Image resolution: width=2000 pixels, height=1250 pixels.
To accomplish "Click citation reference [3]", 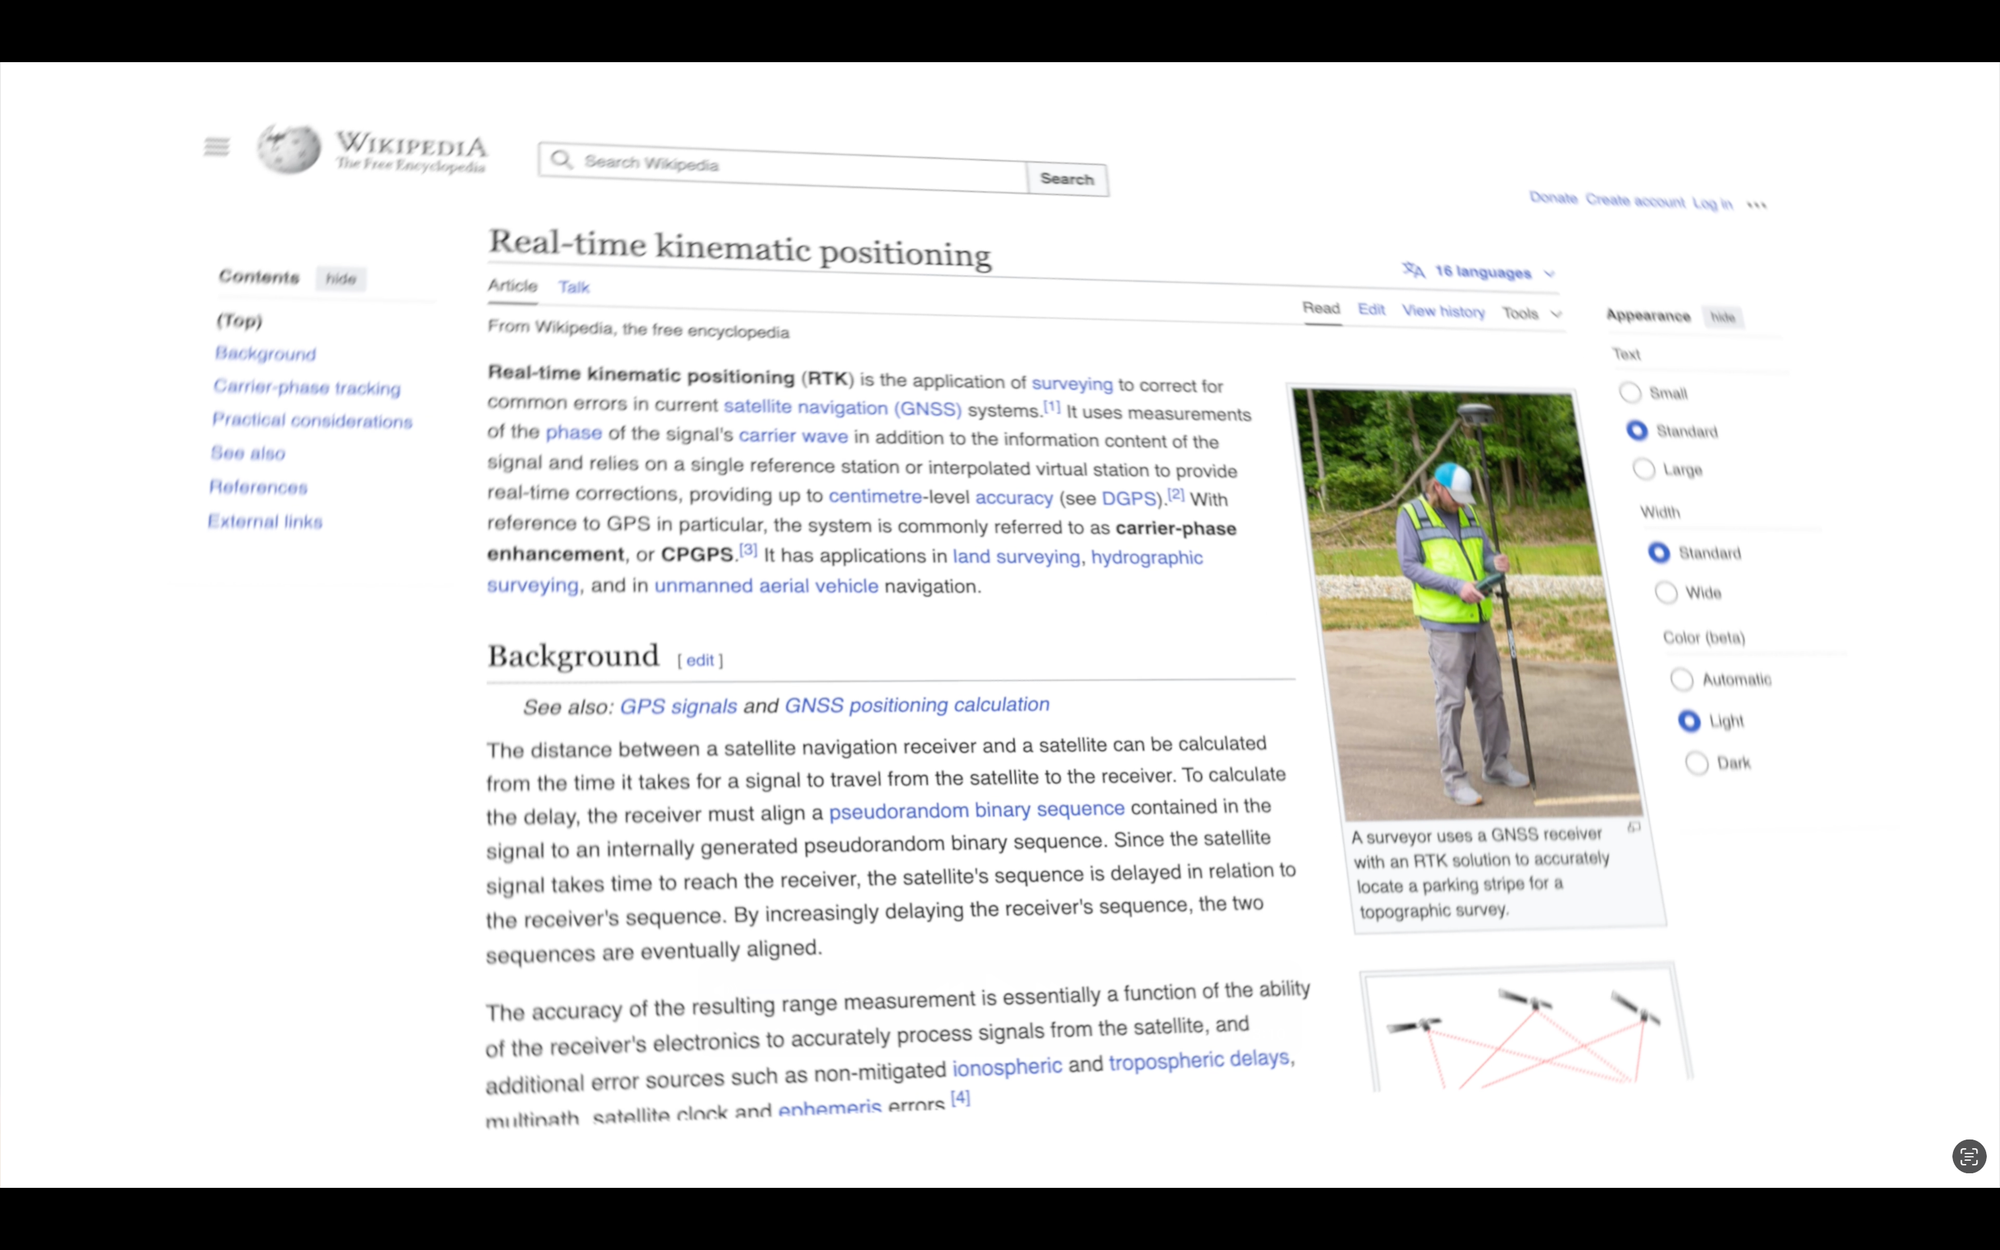I will (748, 550).
